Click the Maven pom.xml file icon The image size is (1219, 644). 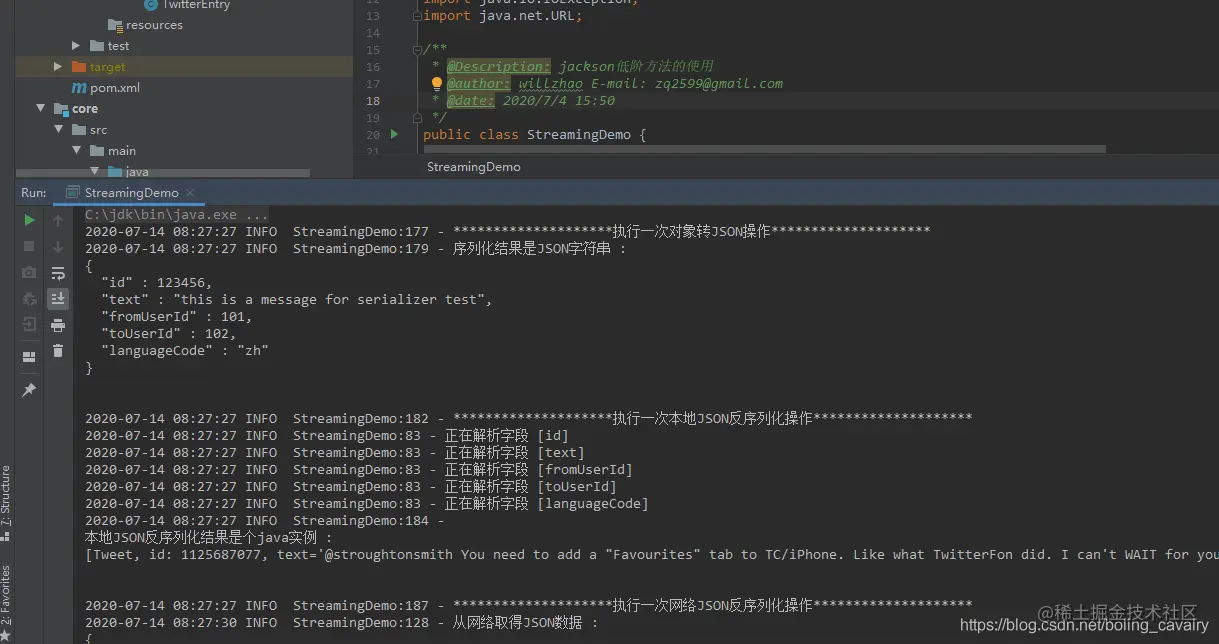pyautogui.click(x=80, y=88)
